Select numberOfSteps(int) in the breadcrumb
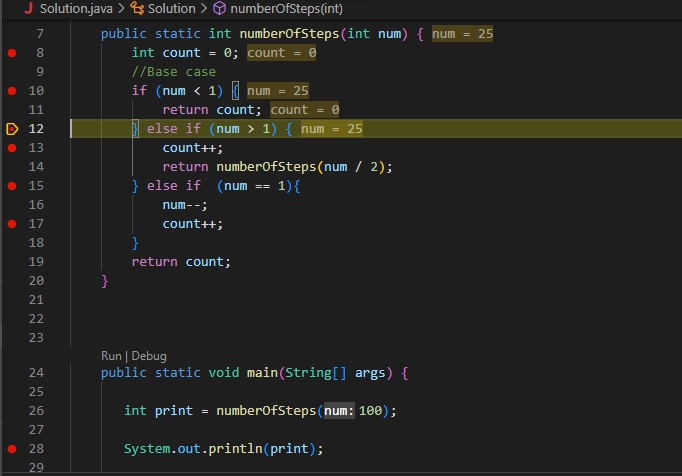 tap(286, 8)
